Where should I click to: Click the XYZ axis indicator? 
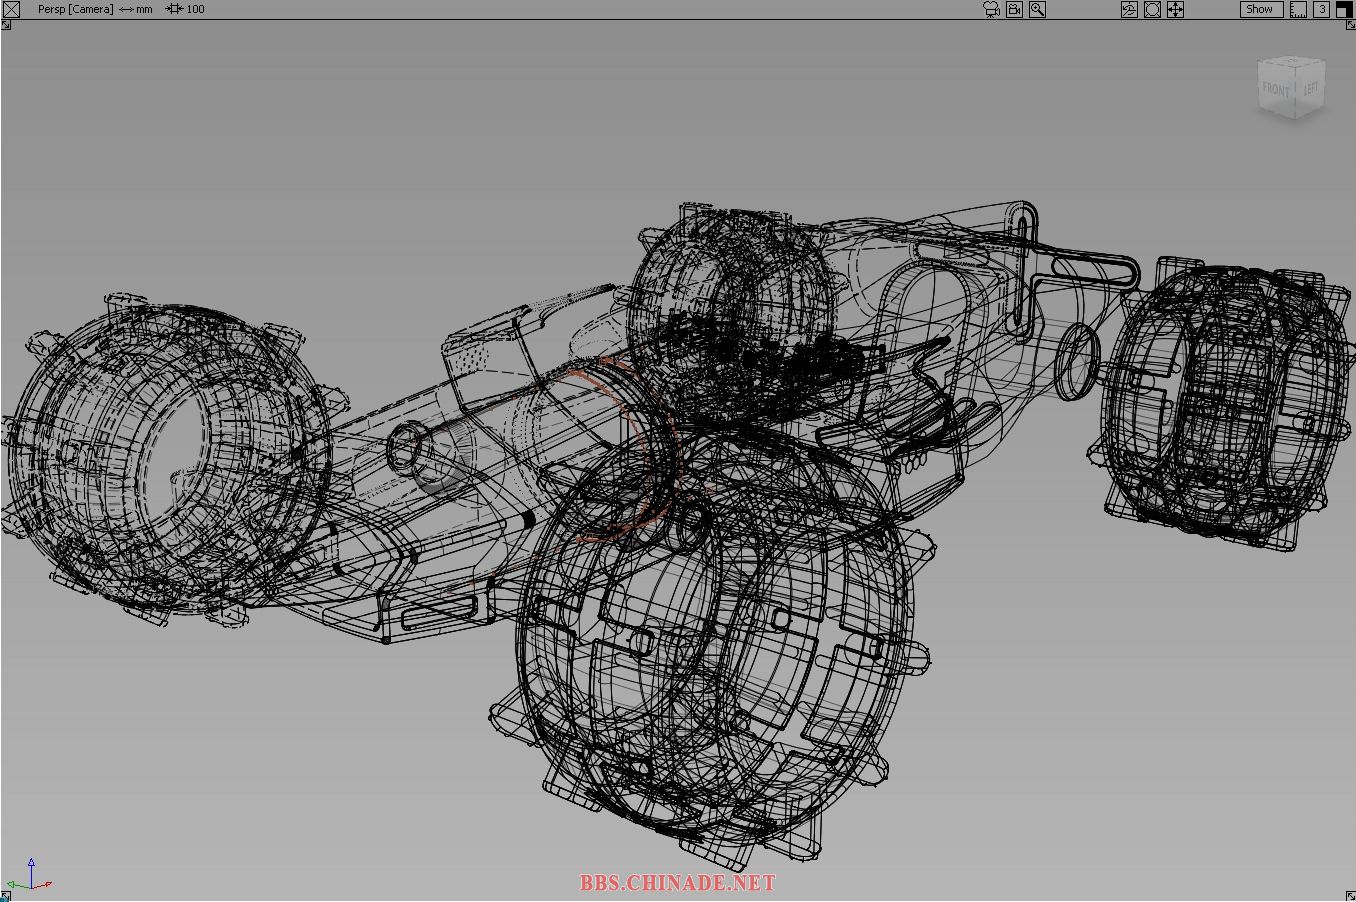pos(28,874)
